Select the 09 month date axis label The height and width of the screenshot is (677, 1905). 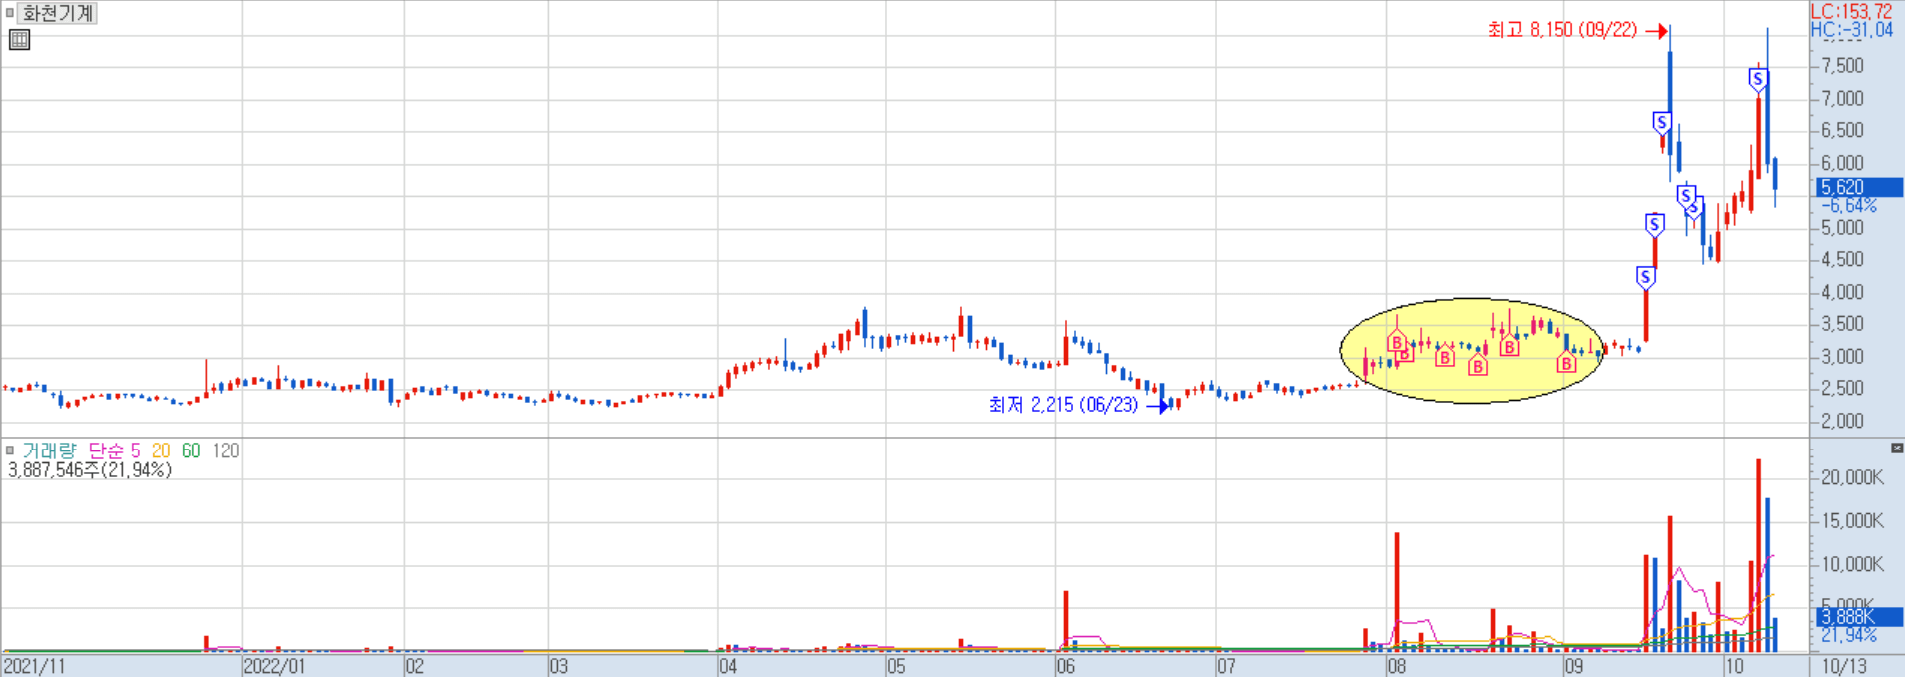(1573, 666)
